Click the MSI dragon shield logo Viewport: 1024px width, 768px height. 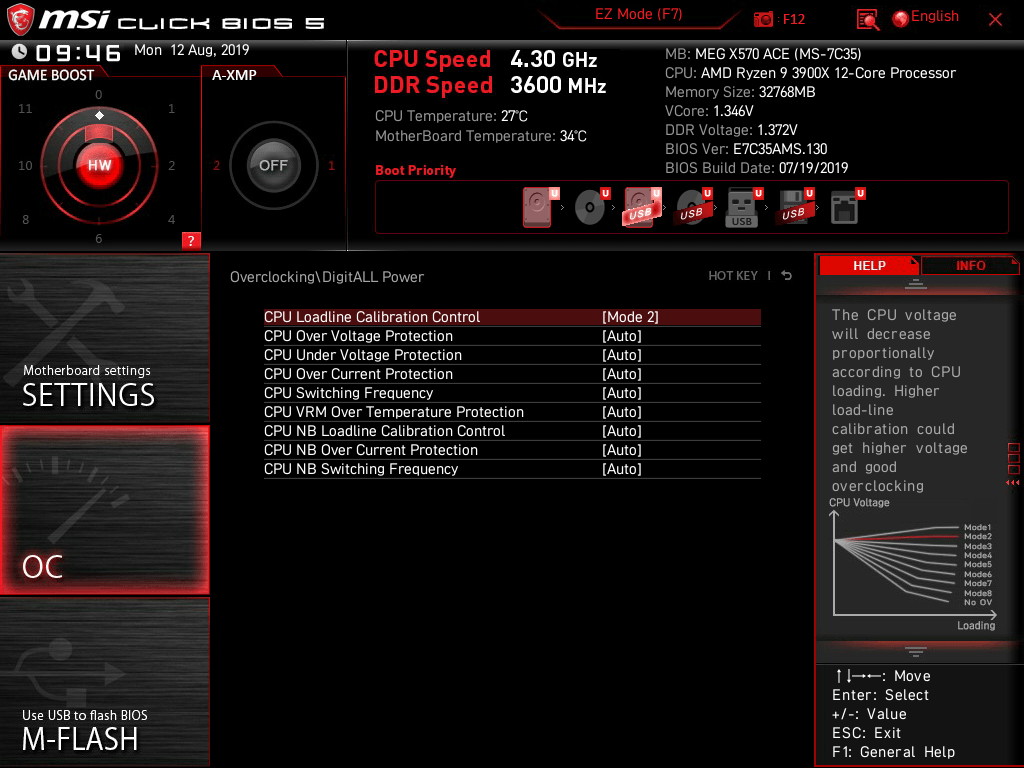click(20, 20)
